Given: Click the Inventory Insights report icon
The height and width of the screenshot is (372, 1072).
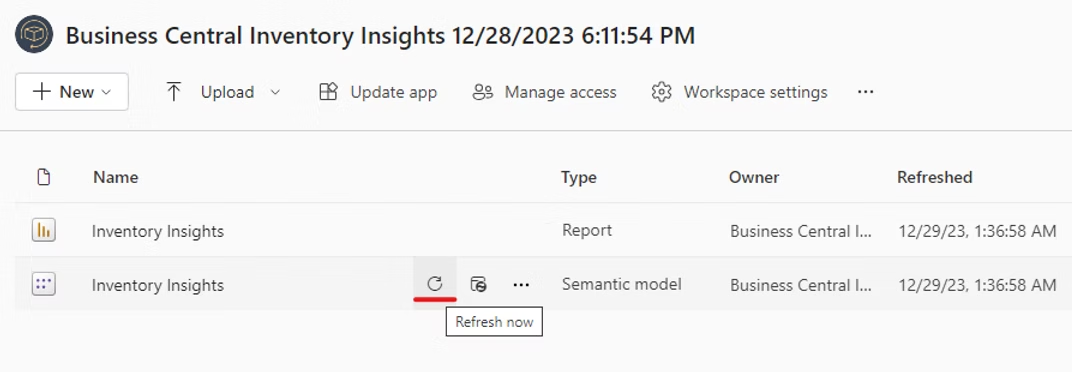Looking at the screenshot, I should click(44, 231).
